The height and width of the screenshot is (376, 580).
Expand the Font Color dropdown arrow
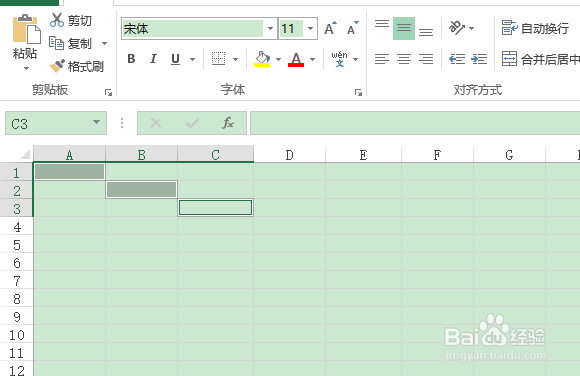pyautogui.click(x=313, y=59)
